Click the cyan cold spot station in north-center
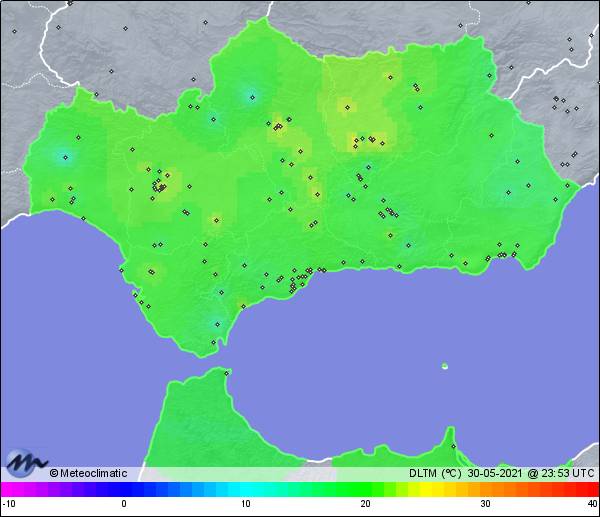The image size is (600, 517). point(252,97)
